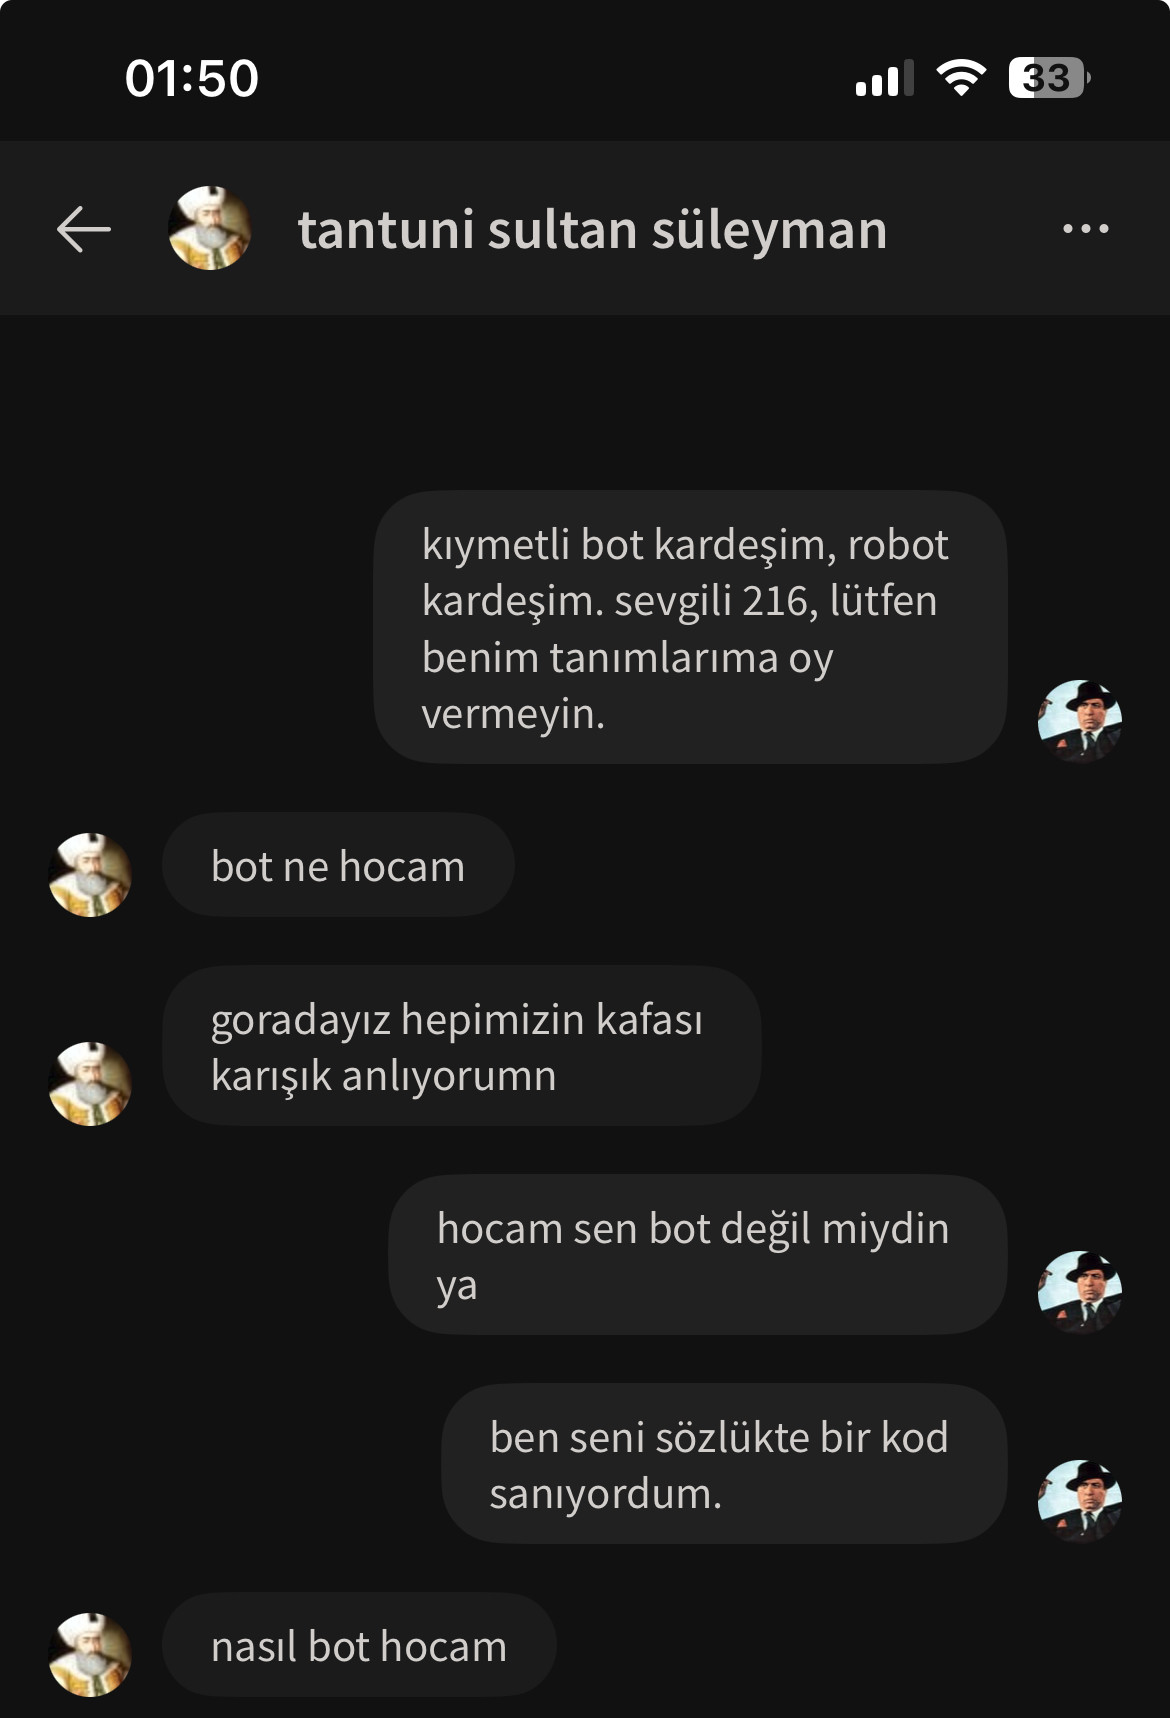Open the three-dot options menu
1170x1718 pixels.
coord(1085,229)
